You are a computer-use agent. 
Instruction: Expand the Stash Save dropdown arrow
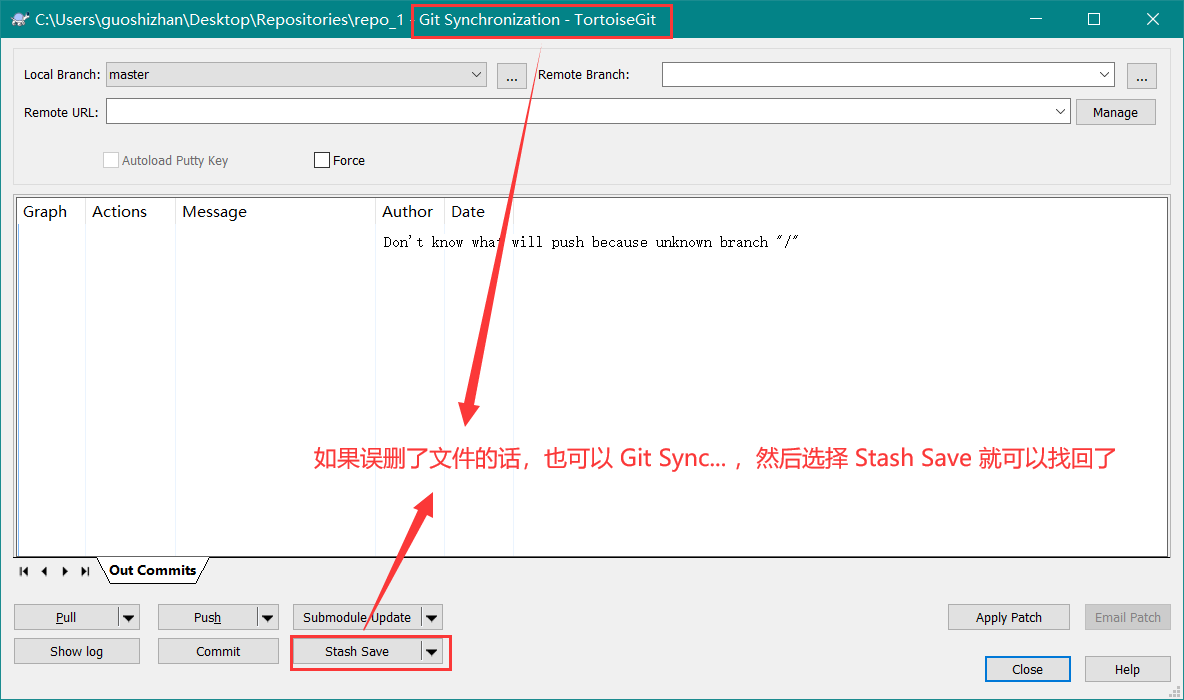[x=431, y=652]
